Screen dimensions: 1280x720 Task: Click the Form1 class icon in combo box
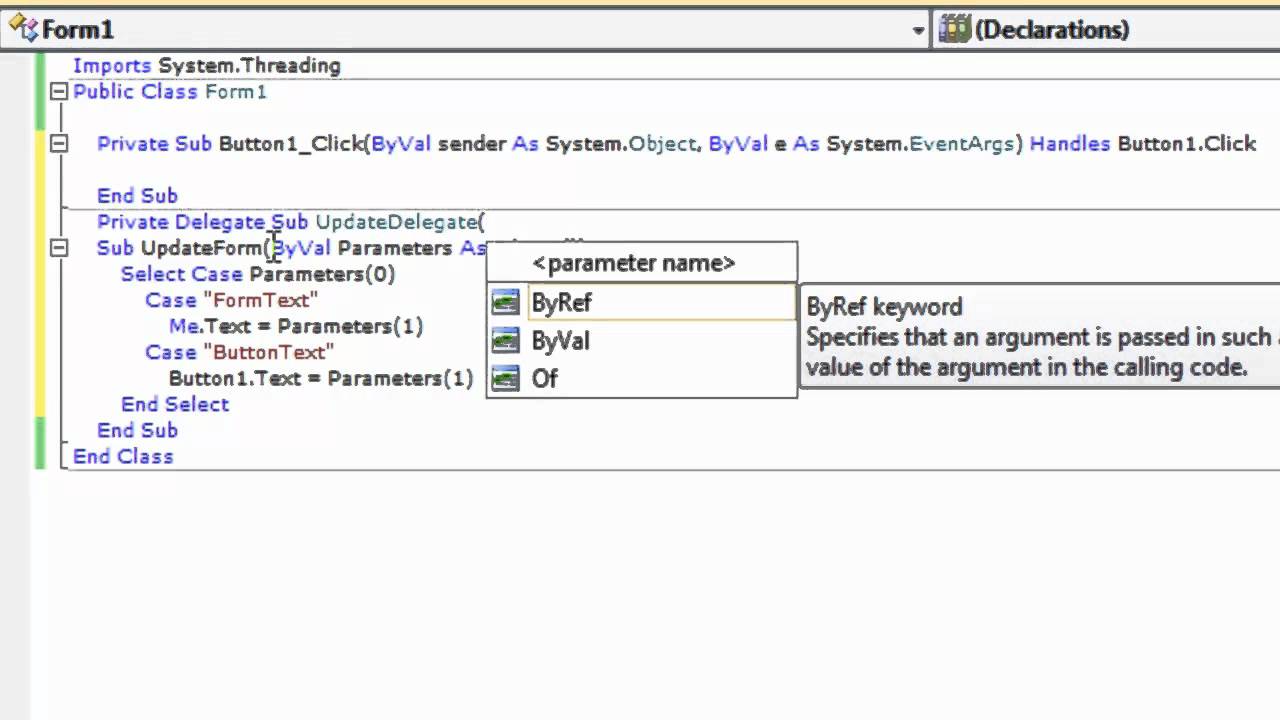(x=22, y=29)
